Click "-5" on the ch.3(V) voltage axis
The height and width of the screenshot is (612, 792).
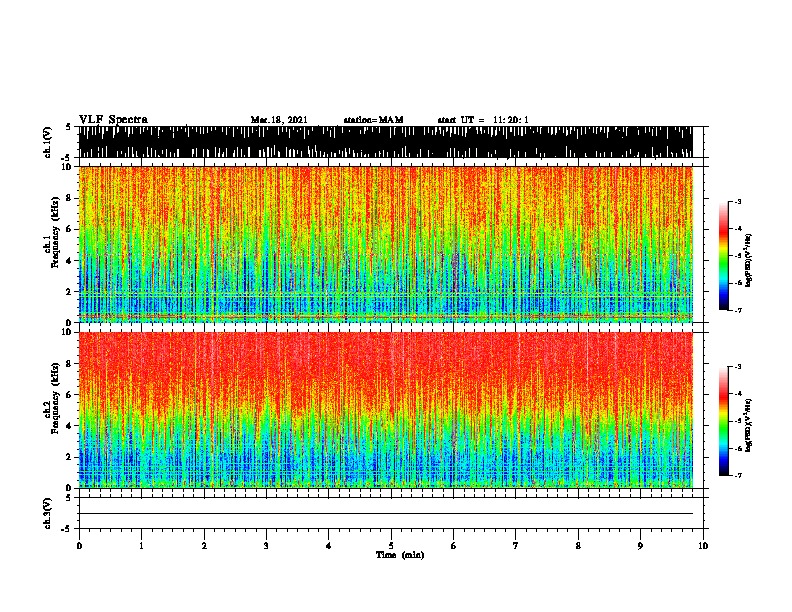pyautogui.click(x=66, y=529)
